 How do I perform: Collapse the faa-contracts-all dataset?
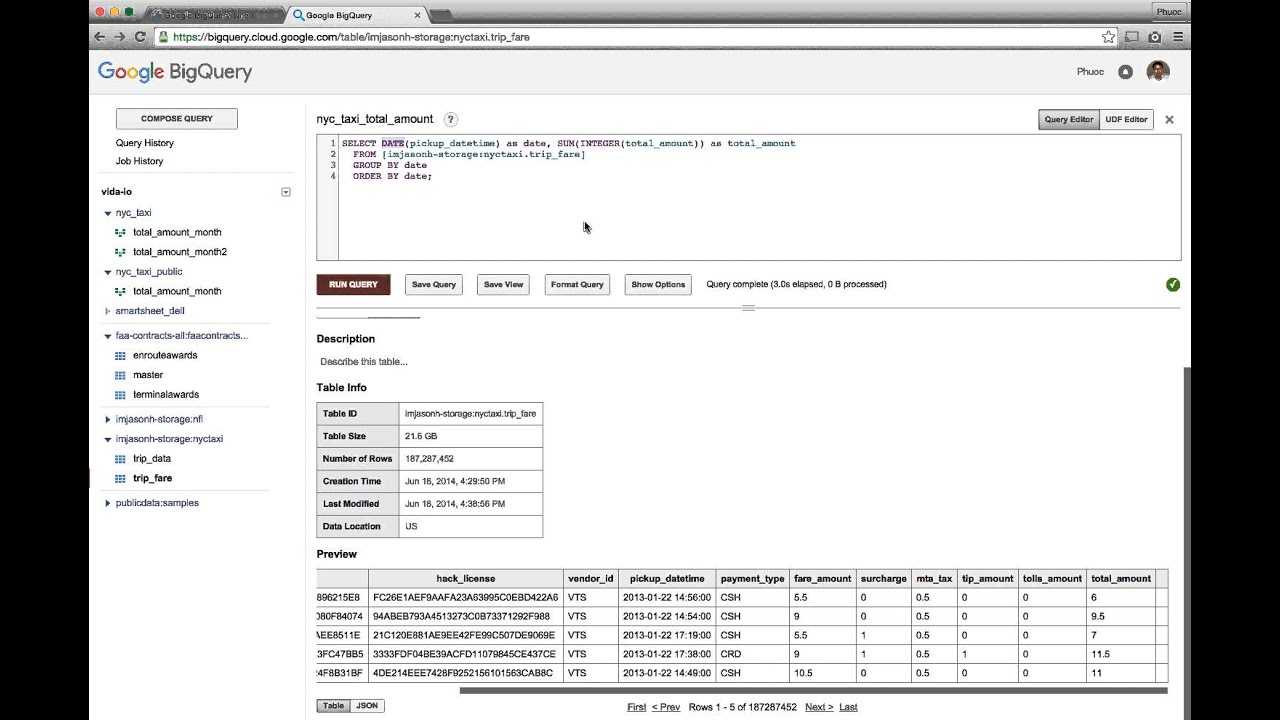(x=108, y=336)
